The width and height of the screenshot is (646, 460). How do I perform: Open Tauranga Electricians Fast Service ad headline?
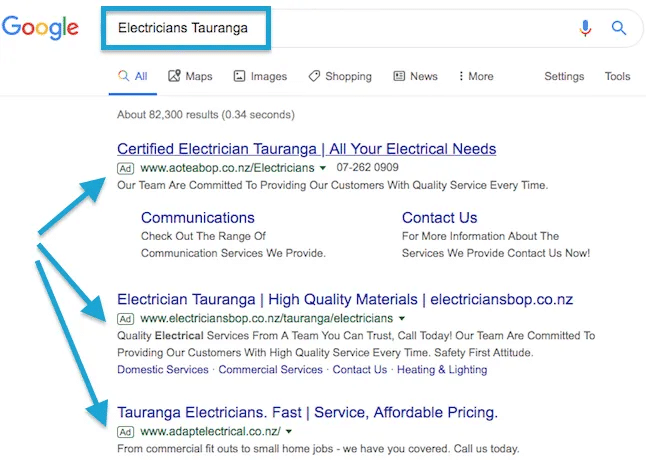[307, 412]
